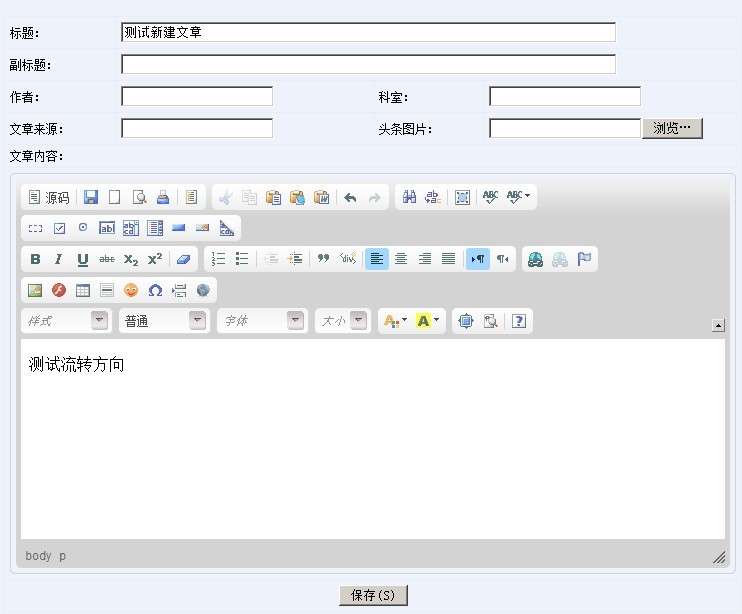The height and width of the screenshot is (614, 742).
Task: Insert an image using the Image icon
Action: pos(35,290)
